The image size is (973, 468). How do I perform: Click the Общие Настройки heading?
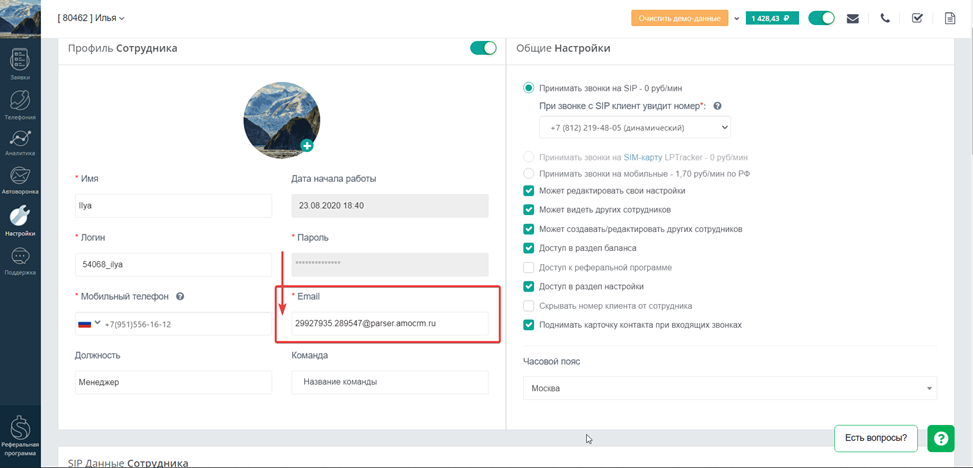563,48
